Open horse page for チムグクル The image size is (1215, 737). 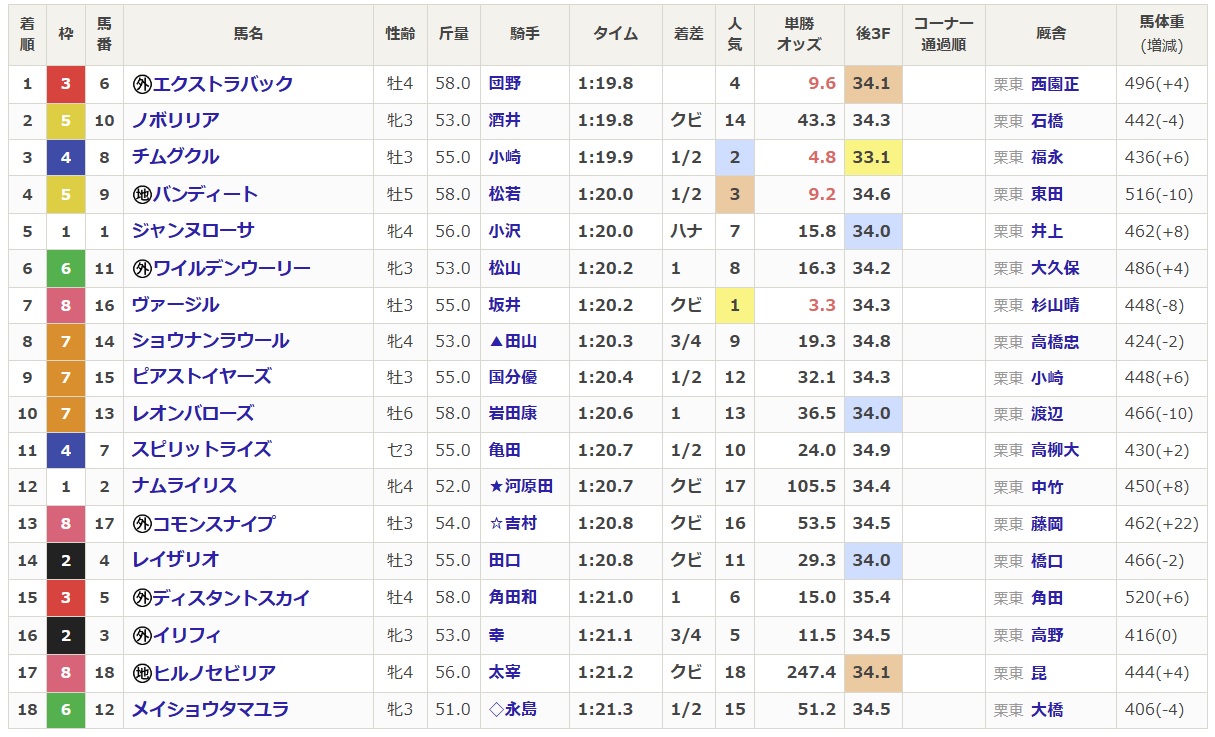175,157
